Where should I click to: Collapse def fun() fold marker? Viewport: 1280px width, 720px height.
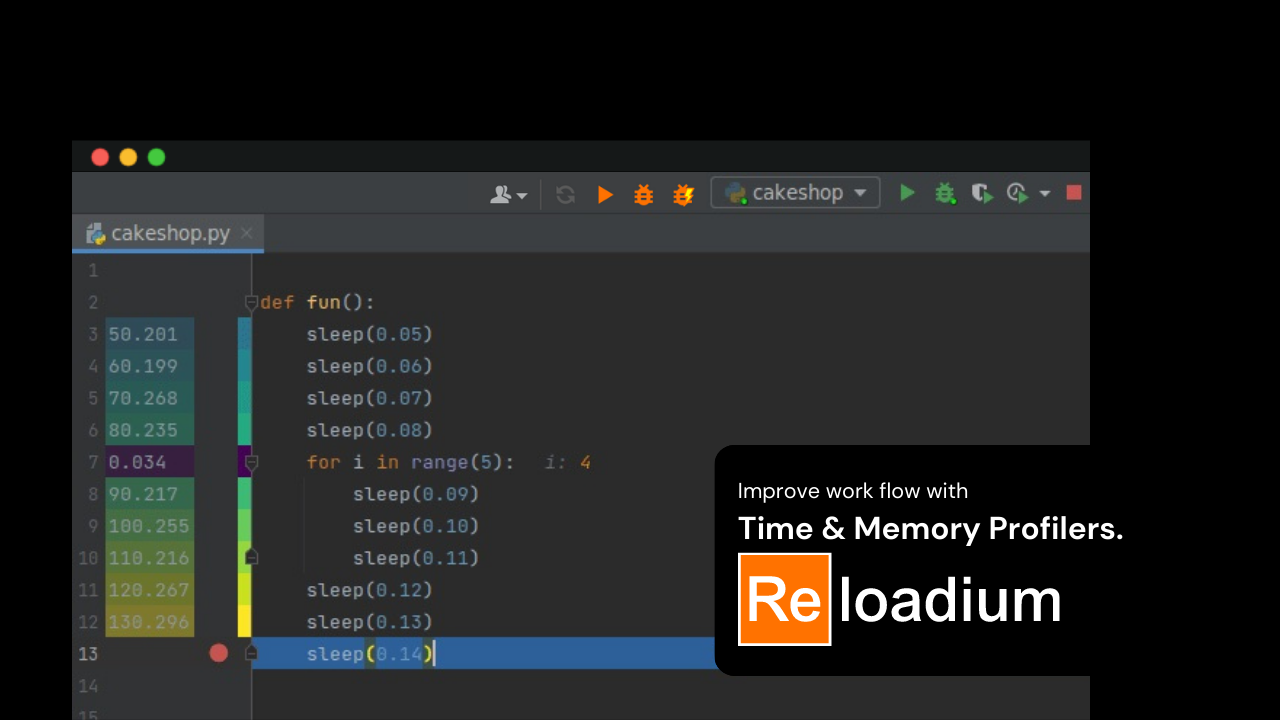pyautogui.click(x=251, y=302)
